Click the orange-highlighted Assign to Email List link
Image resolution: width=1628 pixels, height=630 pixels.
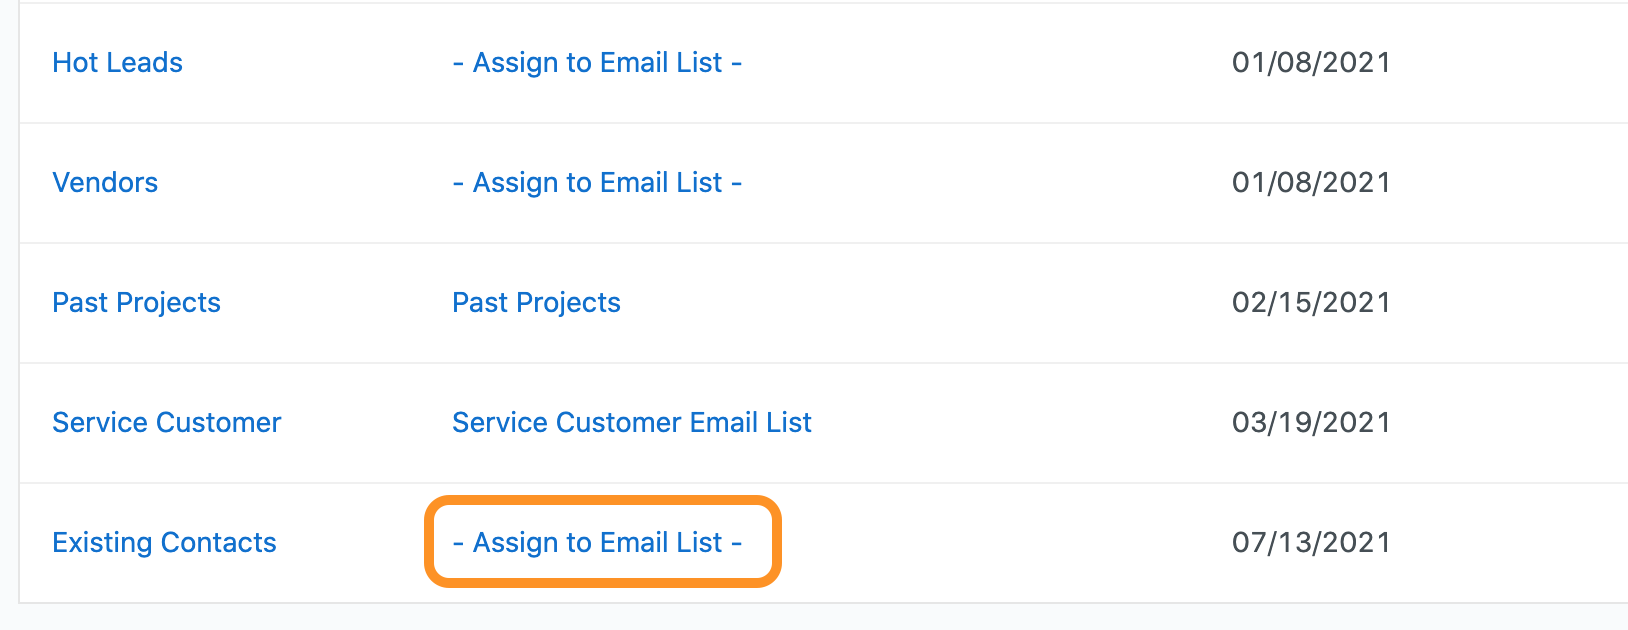pos(597,542)
